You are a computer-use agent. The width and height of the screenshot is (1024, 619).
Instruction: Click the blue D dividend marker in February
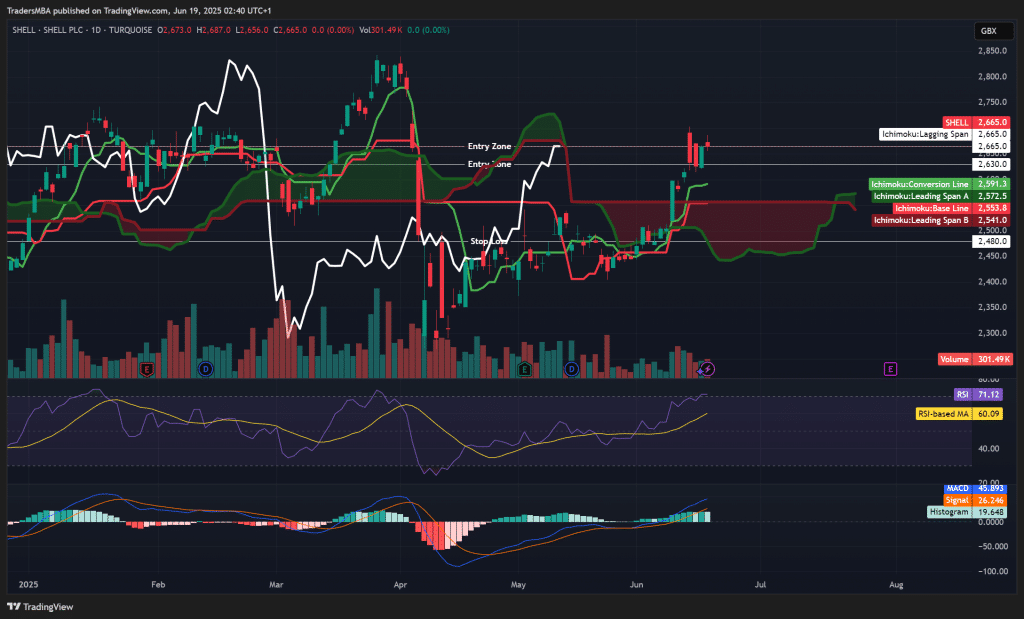coord(206,369)
